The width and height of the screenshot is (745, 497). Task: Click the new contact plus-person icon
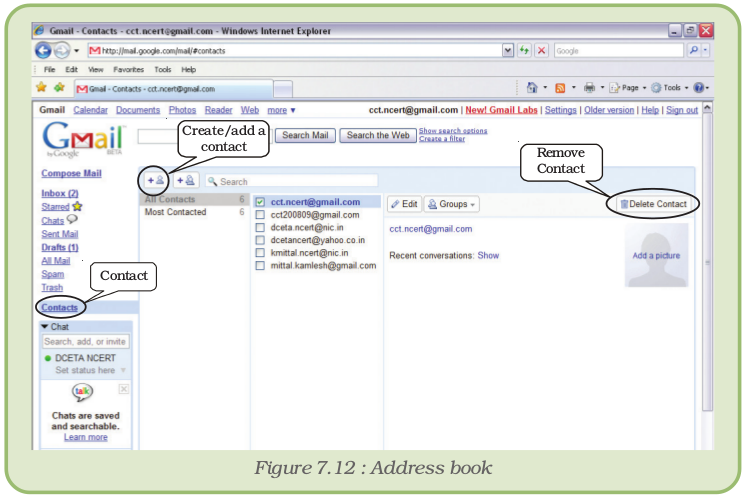tap(155, 181)
